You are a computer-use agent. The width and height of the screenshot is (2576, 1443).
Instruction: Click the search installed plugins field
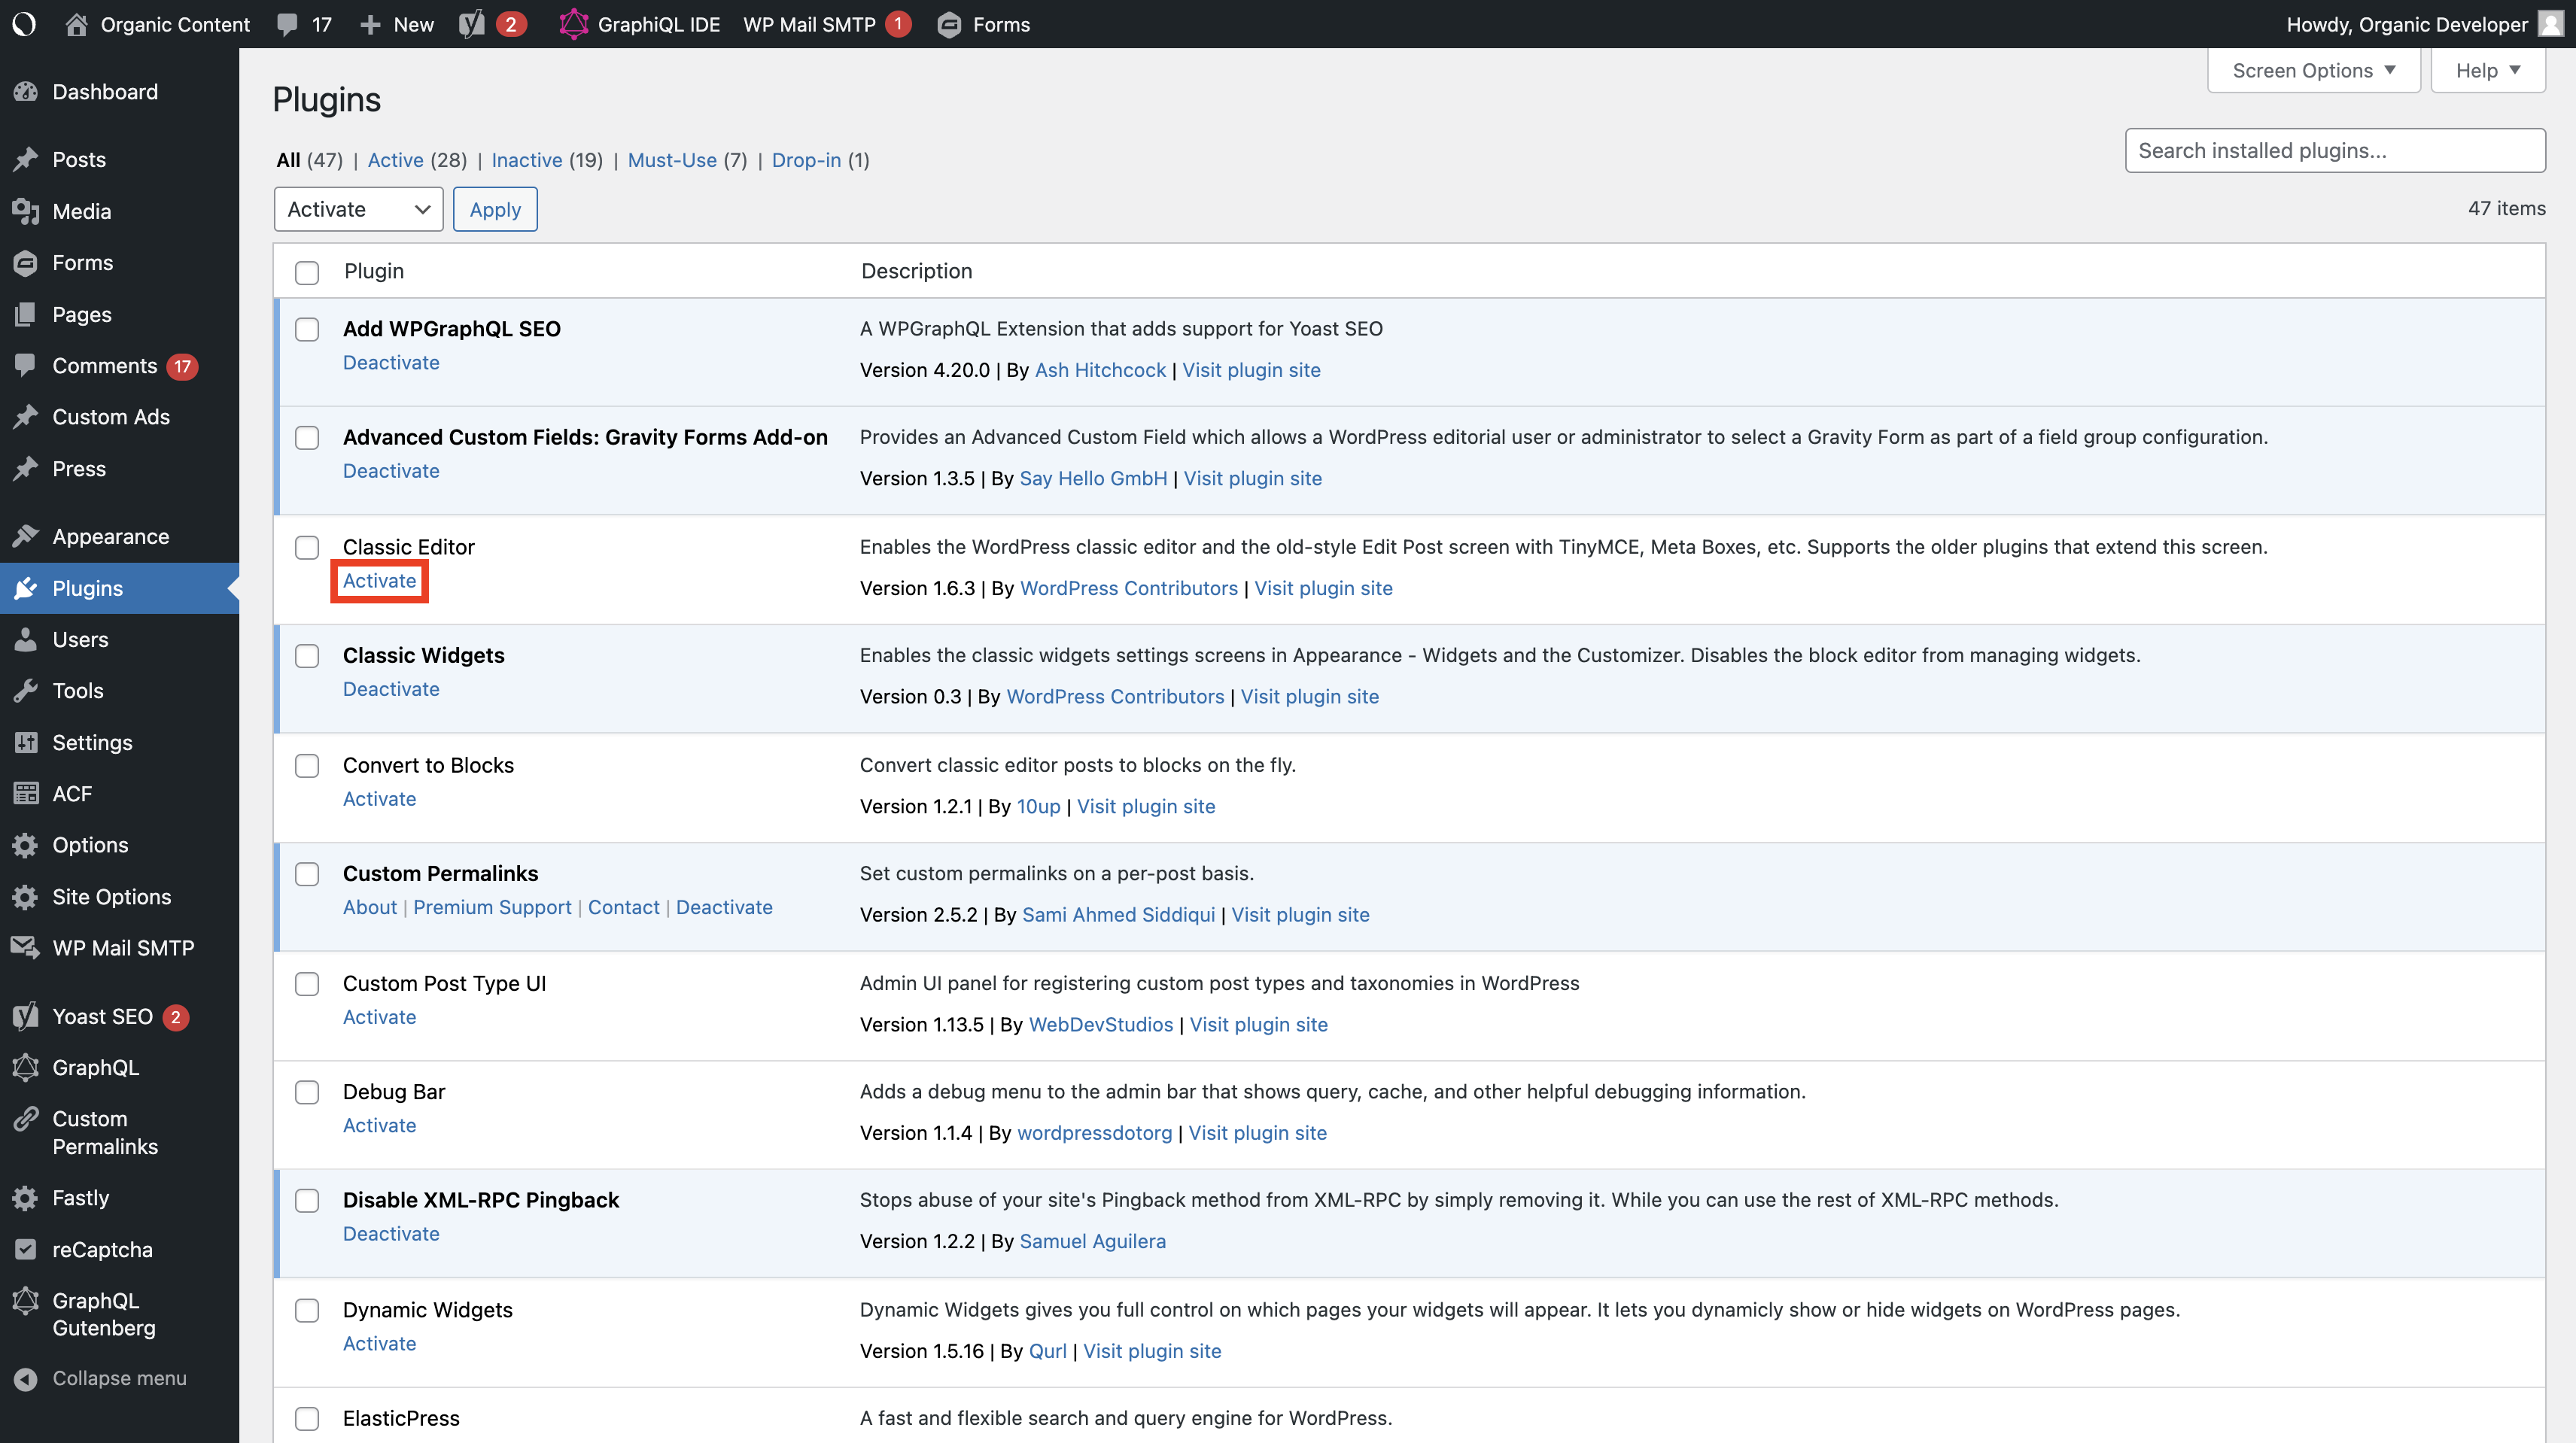point(2335,150)
